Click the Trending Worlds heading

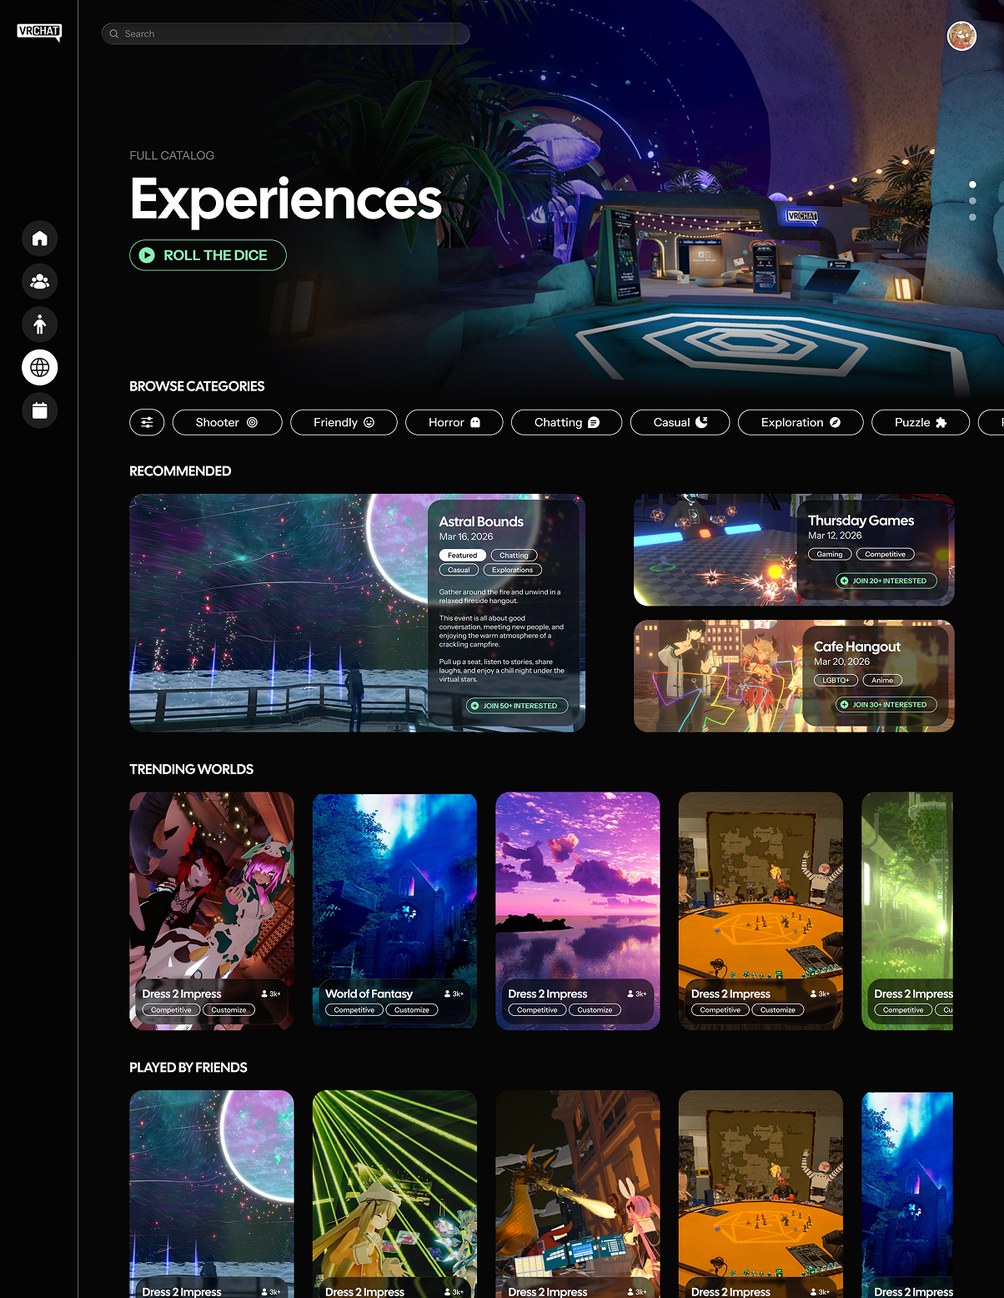pyautogui.click(x=191, y=769)
